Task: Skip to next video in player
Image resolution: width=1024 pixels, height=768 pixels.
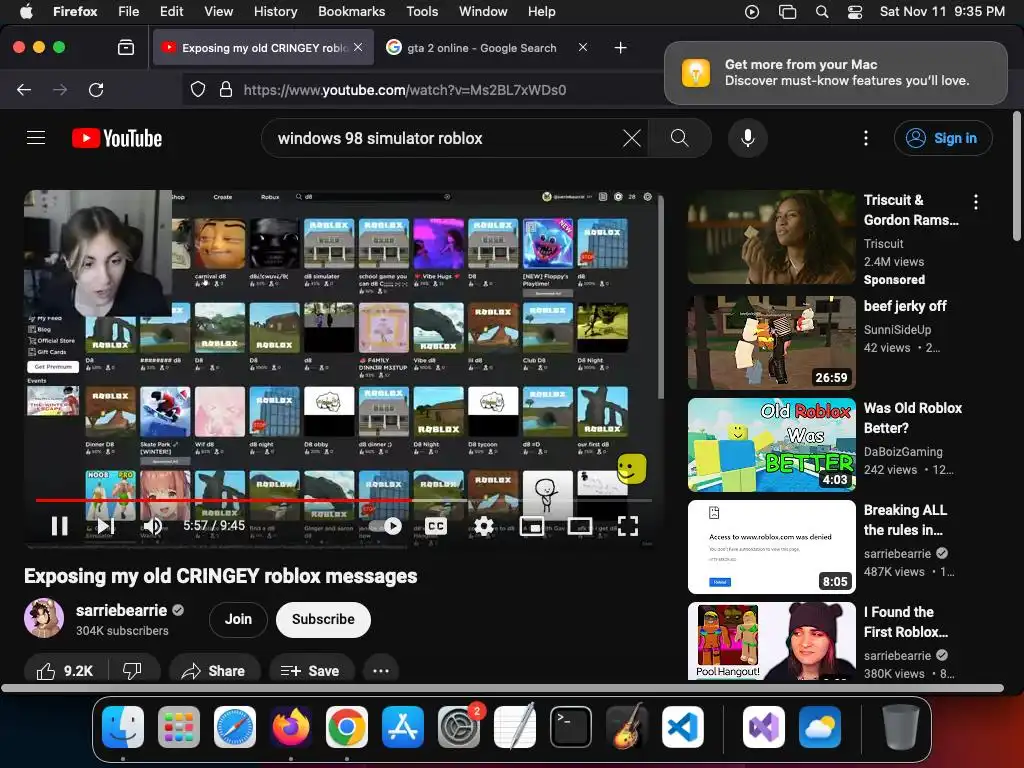Action: [106, 526]
